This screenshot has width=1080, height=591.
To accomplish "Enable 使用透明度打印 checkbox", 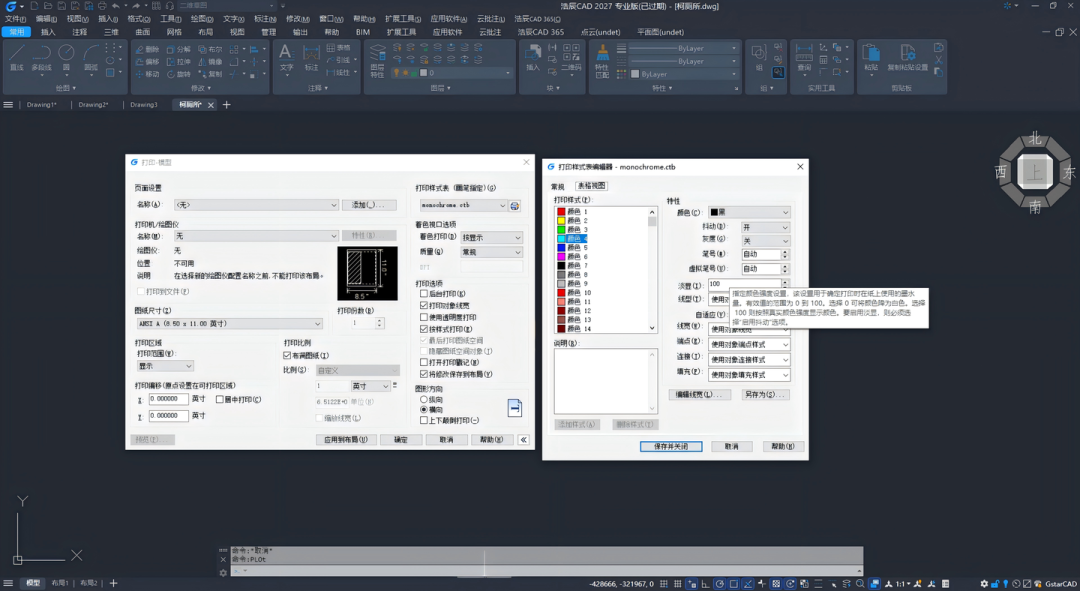I will point(424,318).
